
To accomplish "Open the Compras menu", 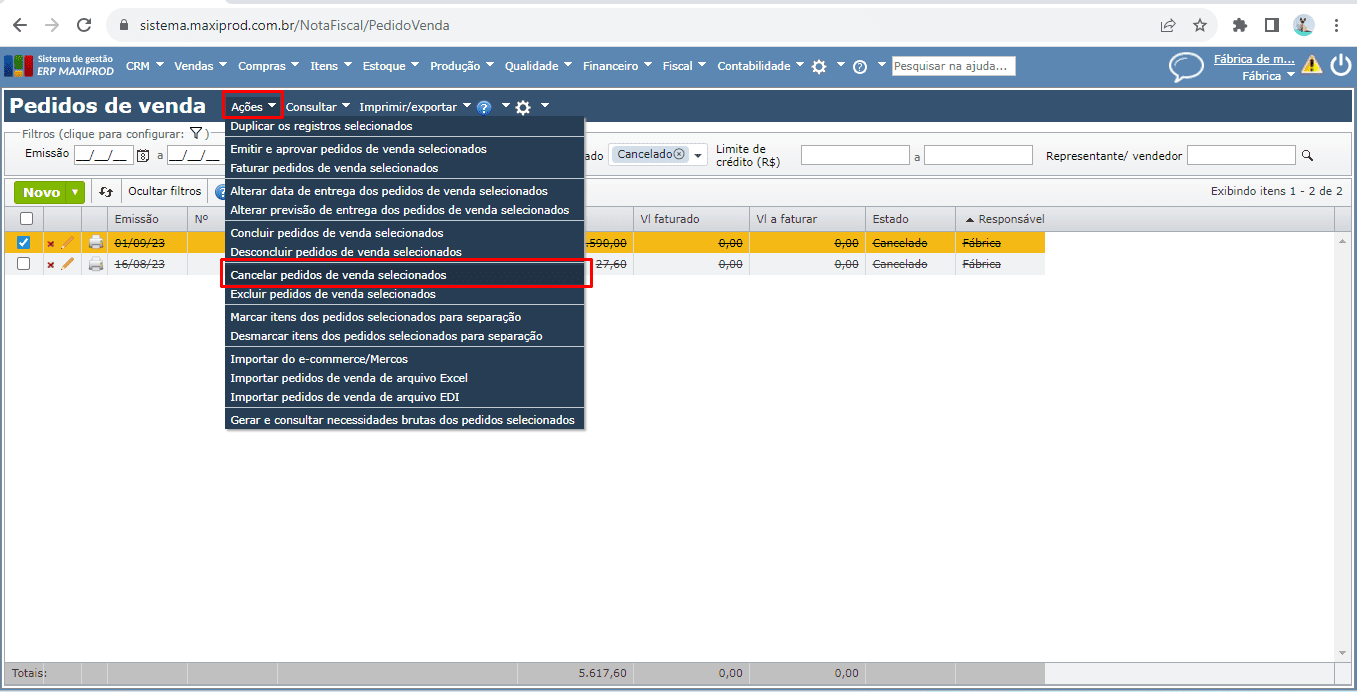I will click(268, 66).
